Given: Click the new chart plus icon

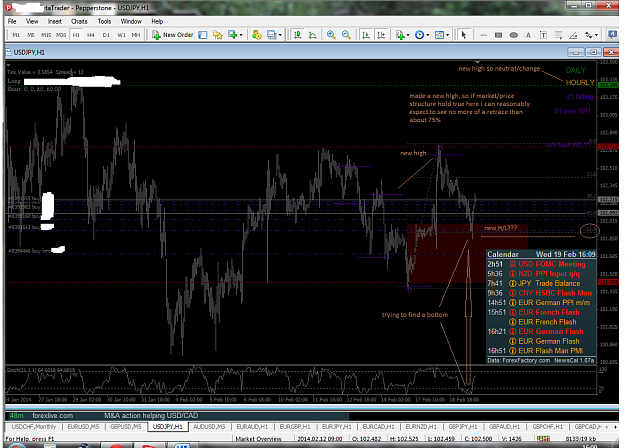Looking at the screenshot, I should 232,35.
